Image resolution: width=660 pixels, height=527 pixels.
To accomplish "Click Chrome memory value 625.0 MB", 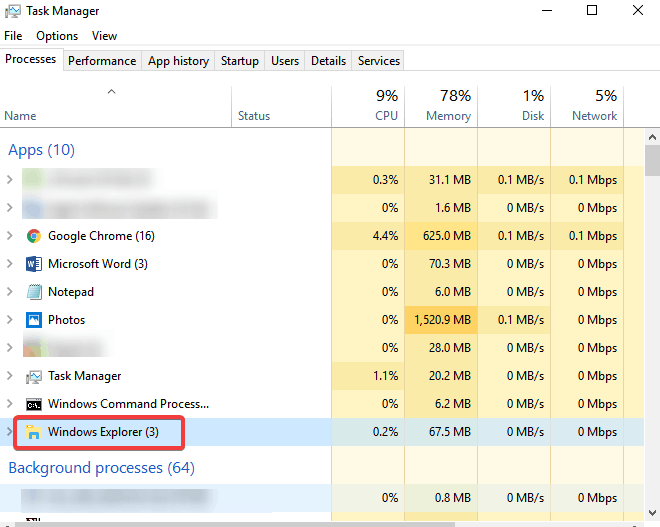I will 447,236.
